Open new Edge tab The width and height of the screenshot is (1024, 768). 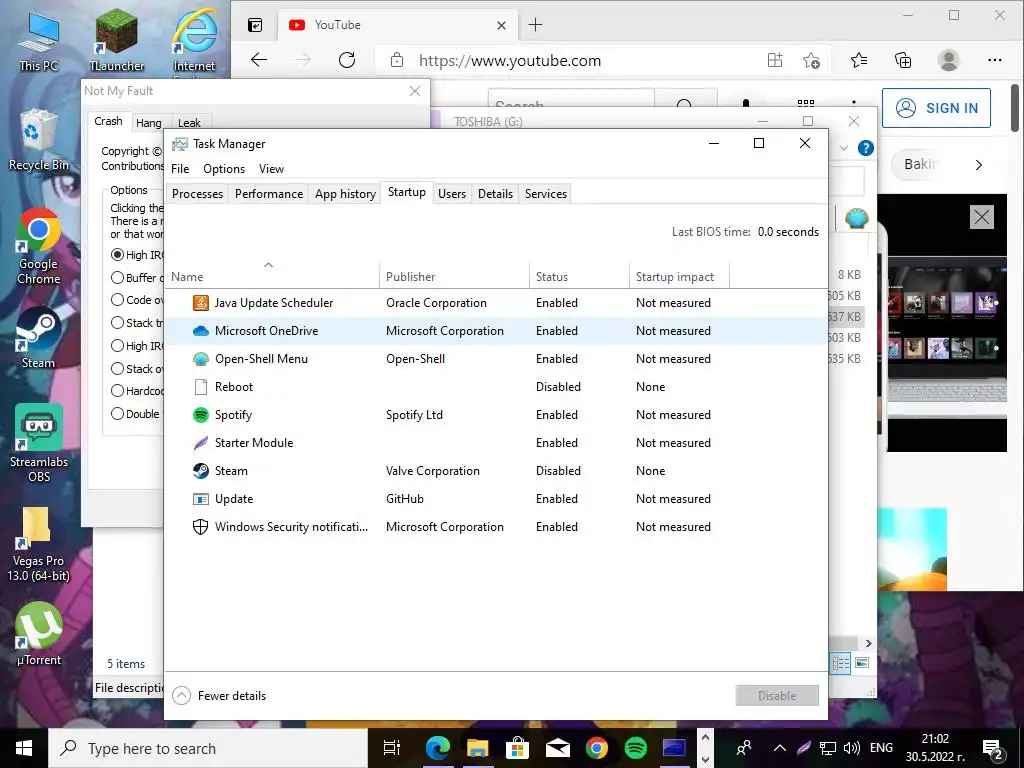536,25
